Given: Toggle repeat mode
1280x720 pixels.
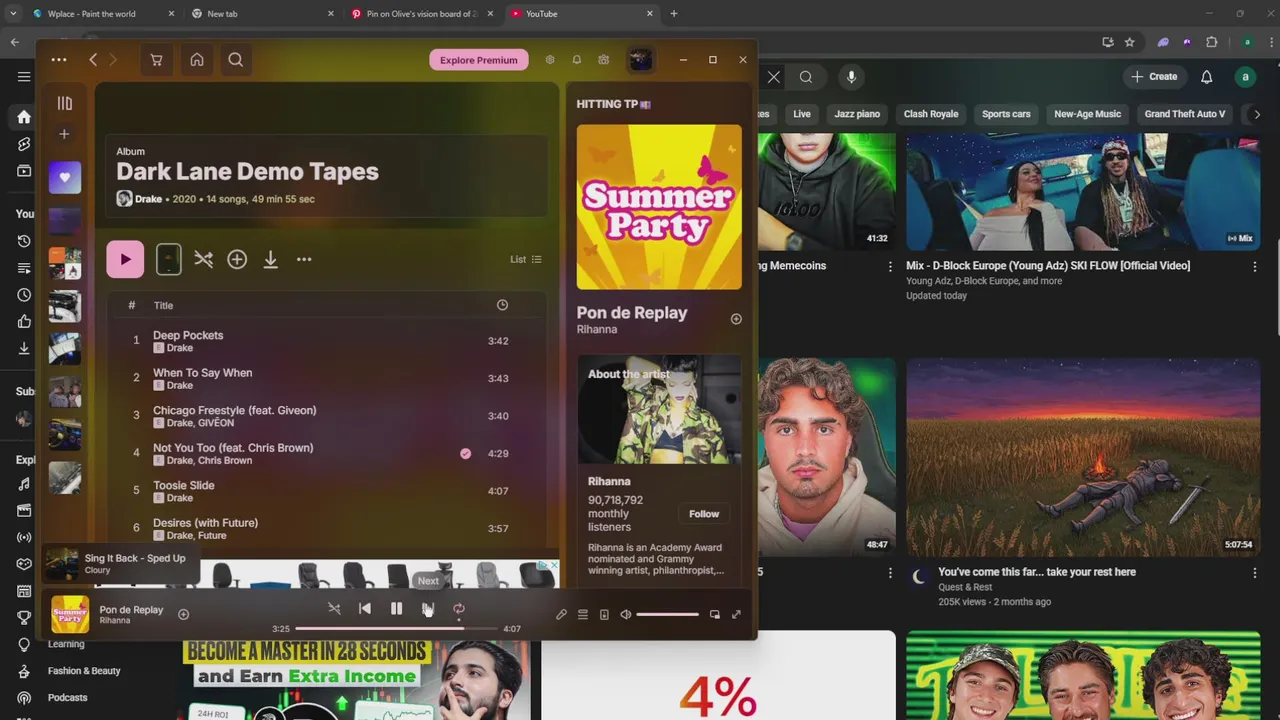Looking at the screenshot, I should (459, 608).
